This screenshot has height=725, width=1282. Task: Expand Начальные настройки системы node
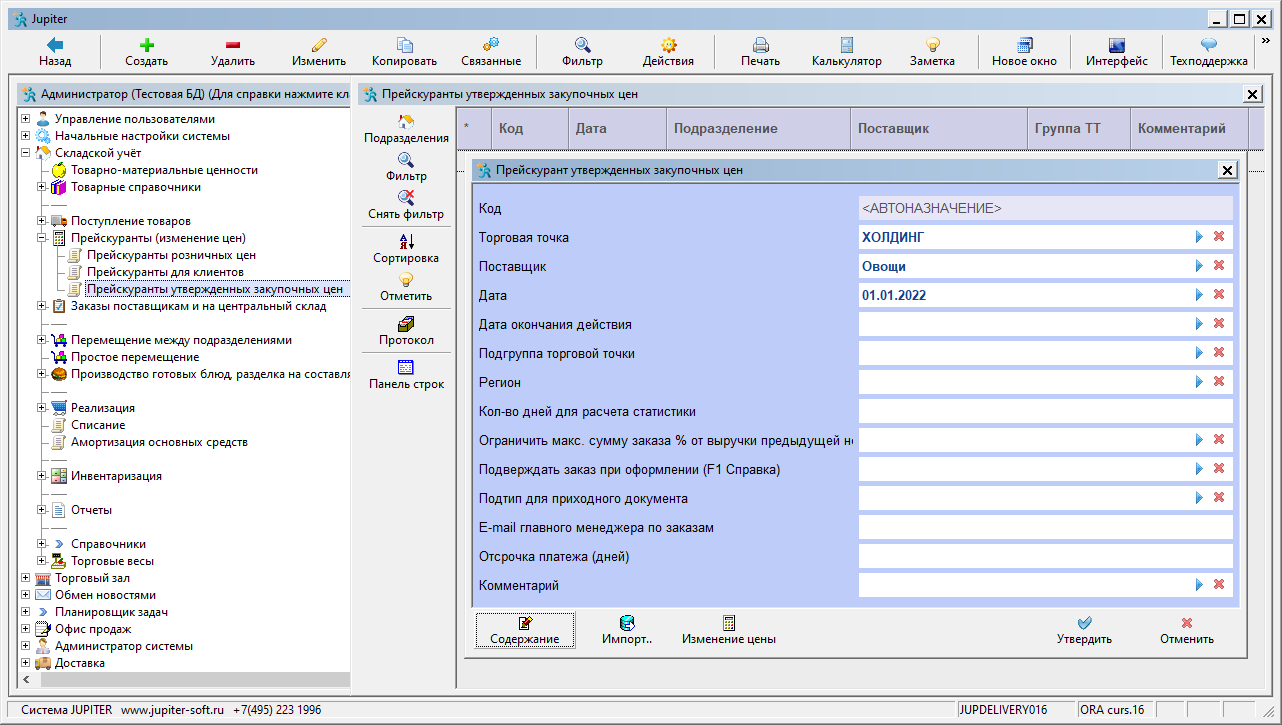pyautogui.click(x=26, y=136)
